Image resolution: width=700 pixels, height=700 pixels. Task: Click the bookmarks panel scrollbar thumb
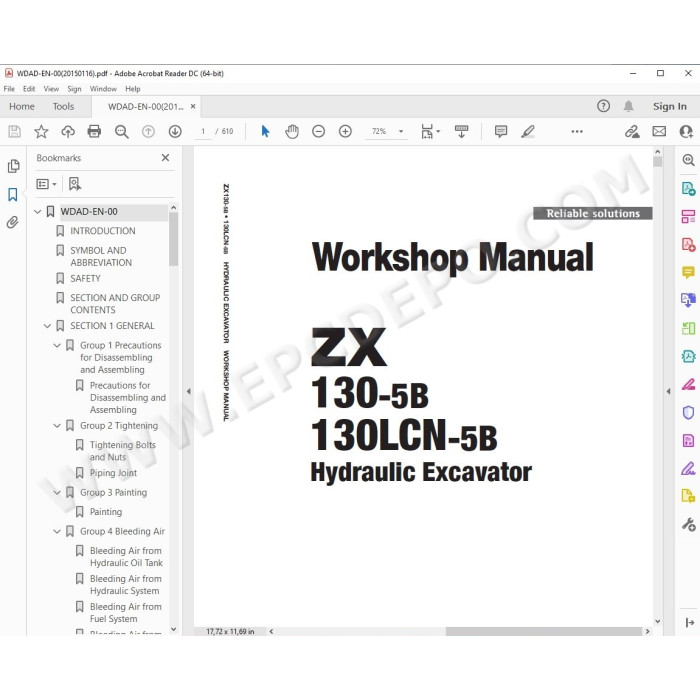pyautogui.click(x=173, y=239)
